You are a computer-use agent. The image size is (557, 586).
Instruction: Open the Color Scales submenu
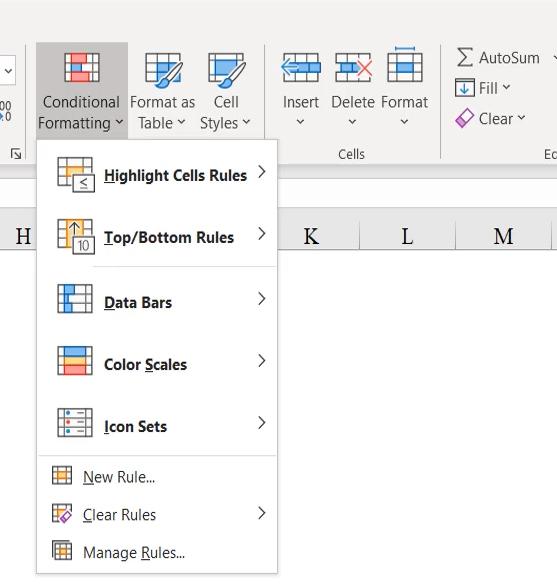(x=157, y=361)
